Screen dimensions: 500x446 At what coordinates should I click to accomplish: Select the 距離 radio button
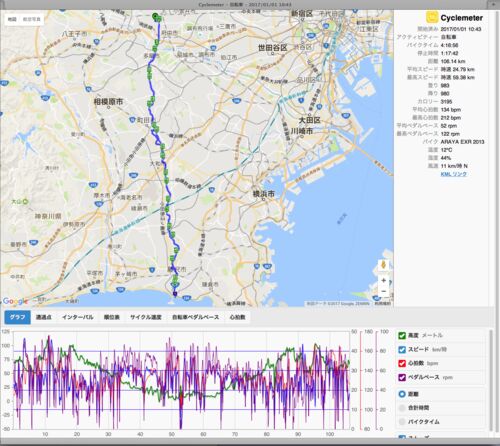pos(402,394)
